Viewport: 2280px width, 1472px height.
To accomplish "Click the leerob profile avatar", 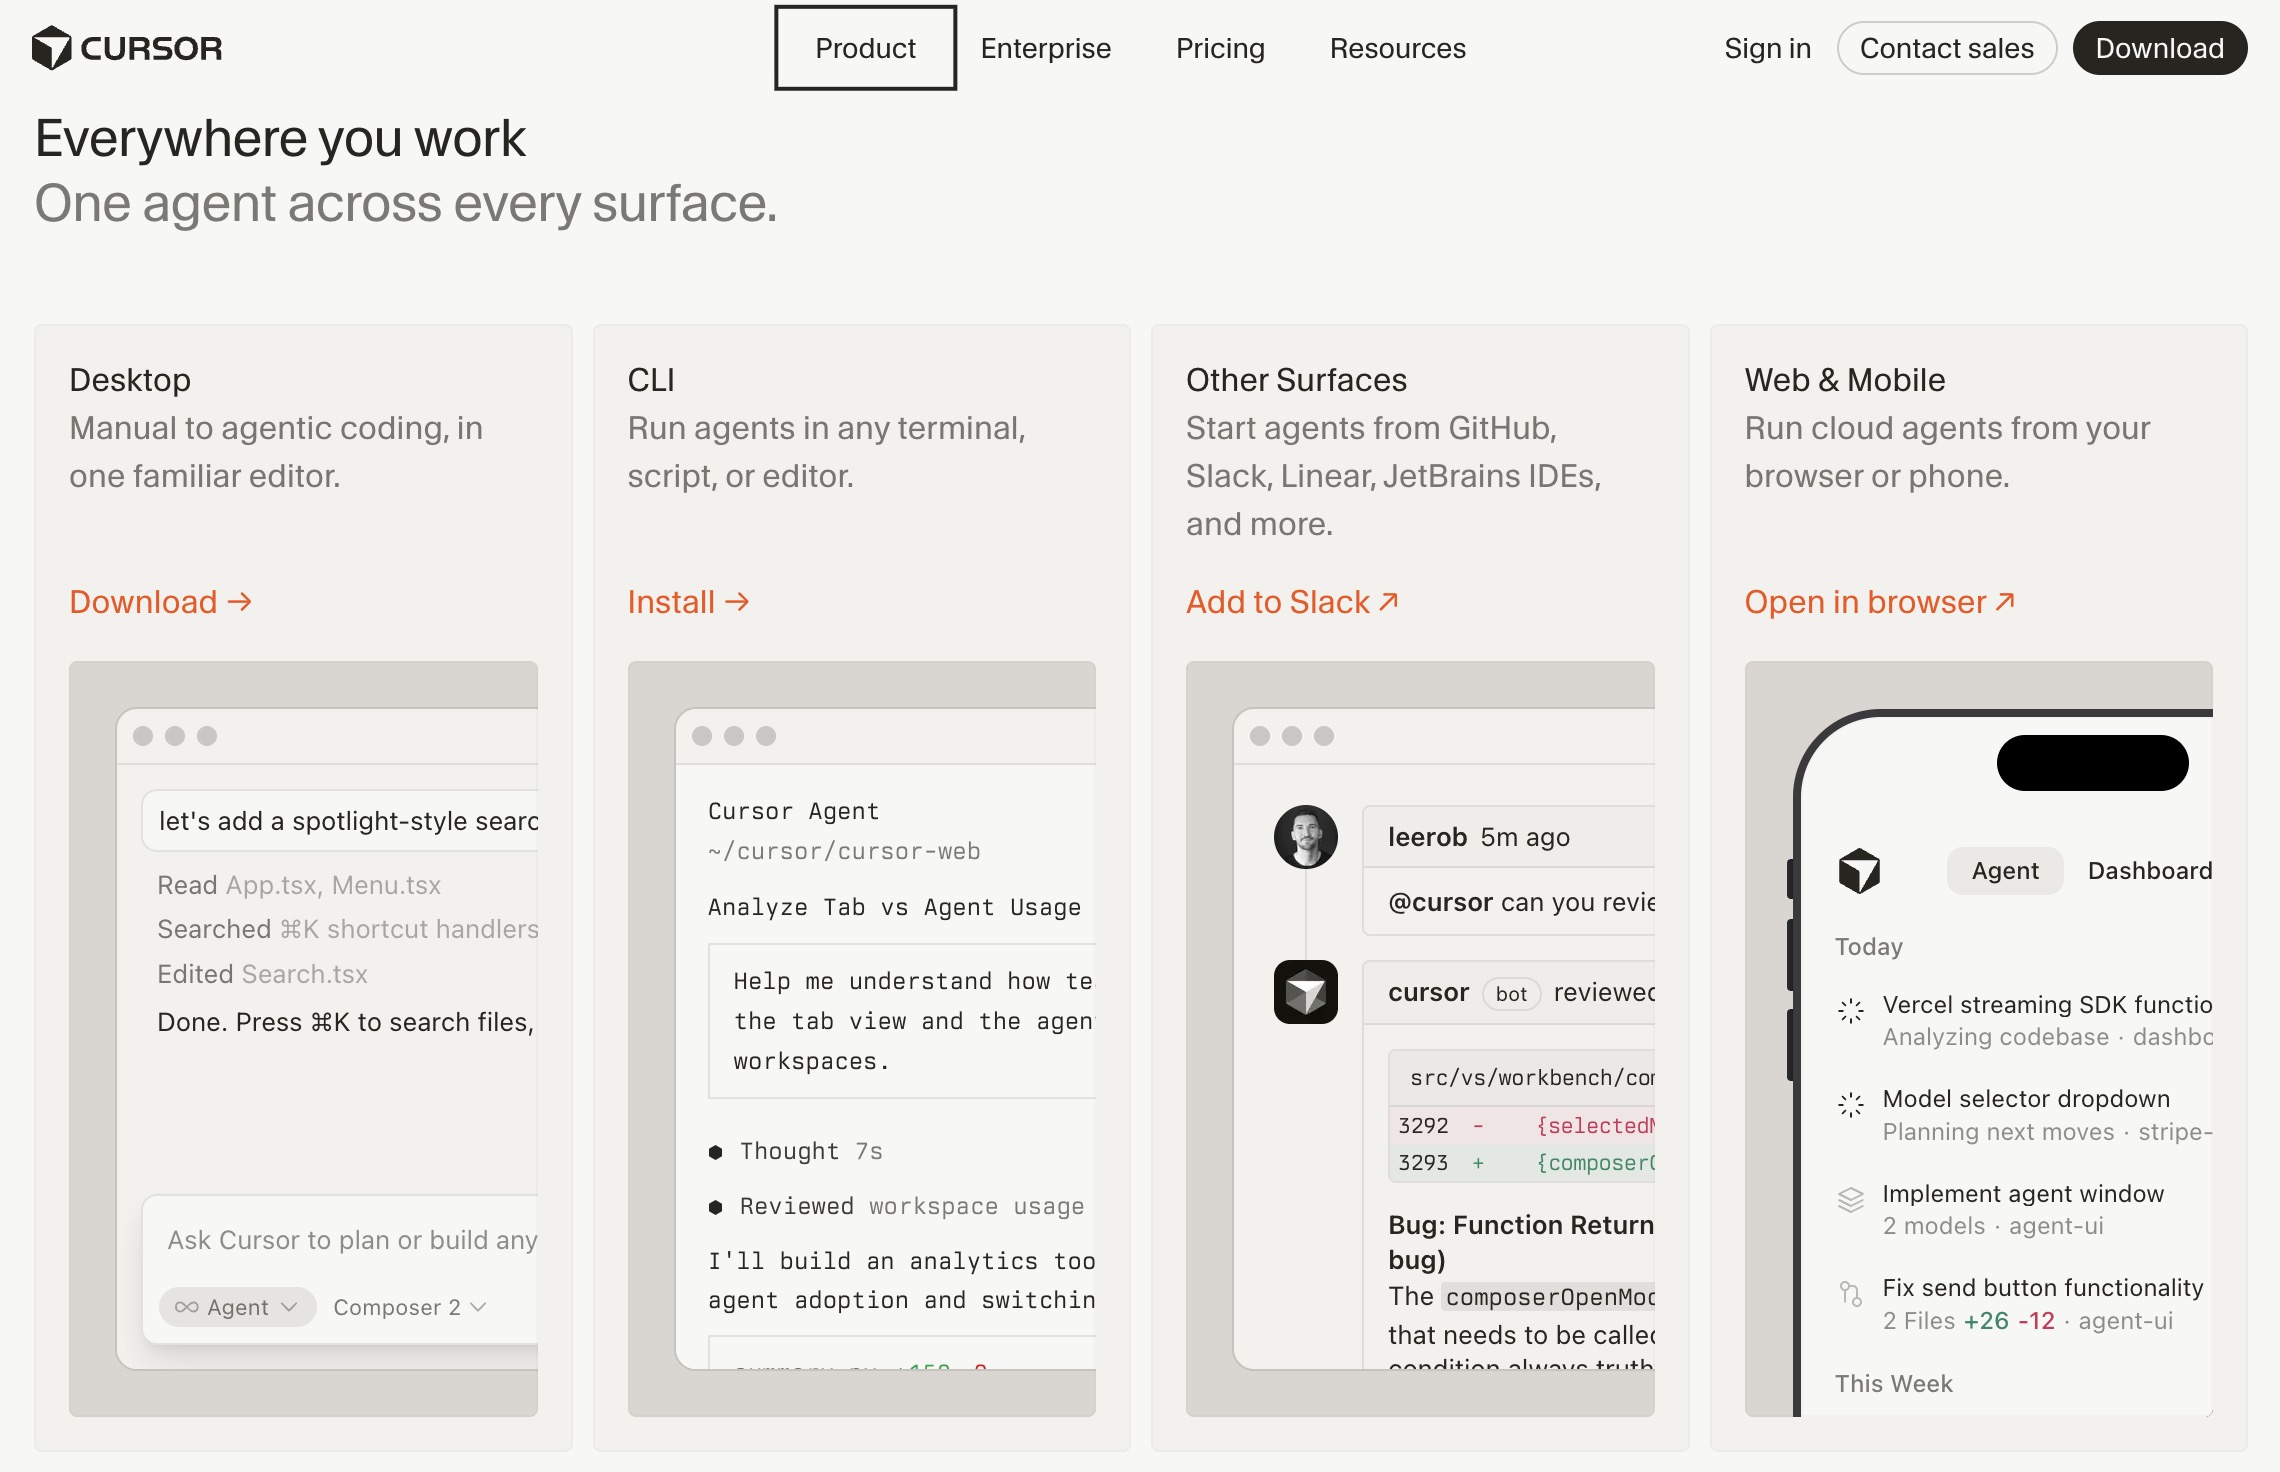I will (x=1305, y=836).
